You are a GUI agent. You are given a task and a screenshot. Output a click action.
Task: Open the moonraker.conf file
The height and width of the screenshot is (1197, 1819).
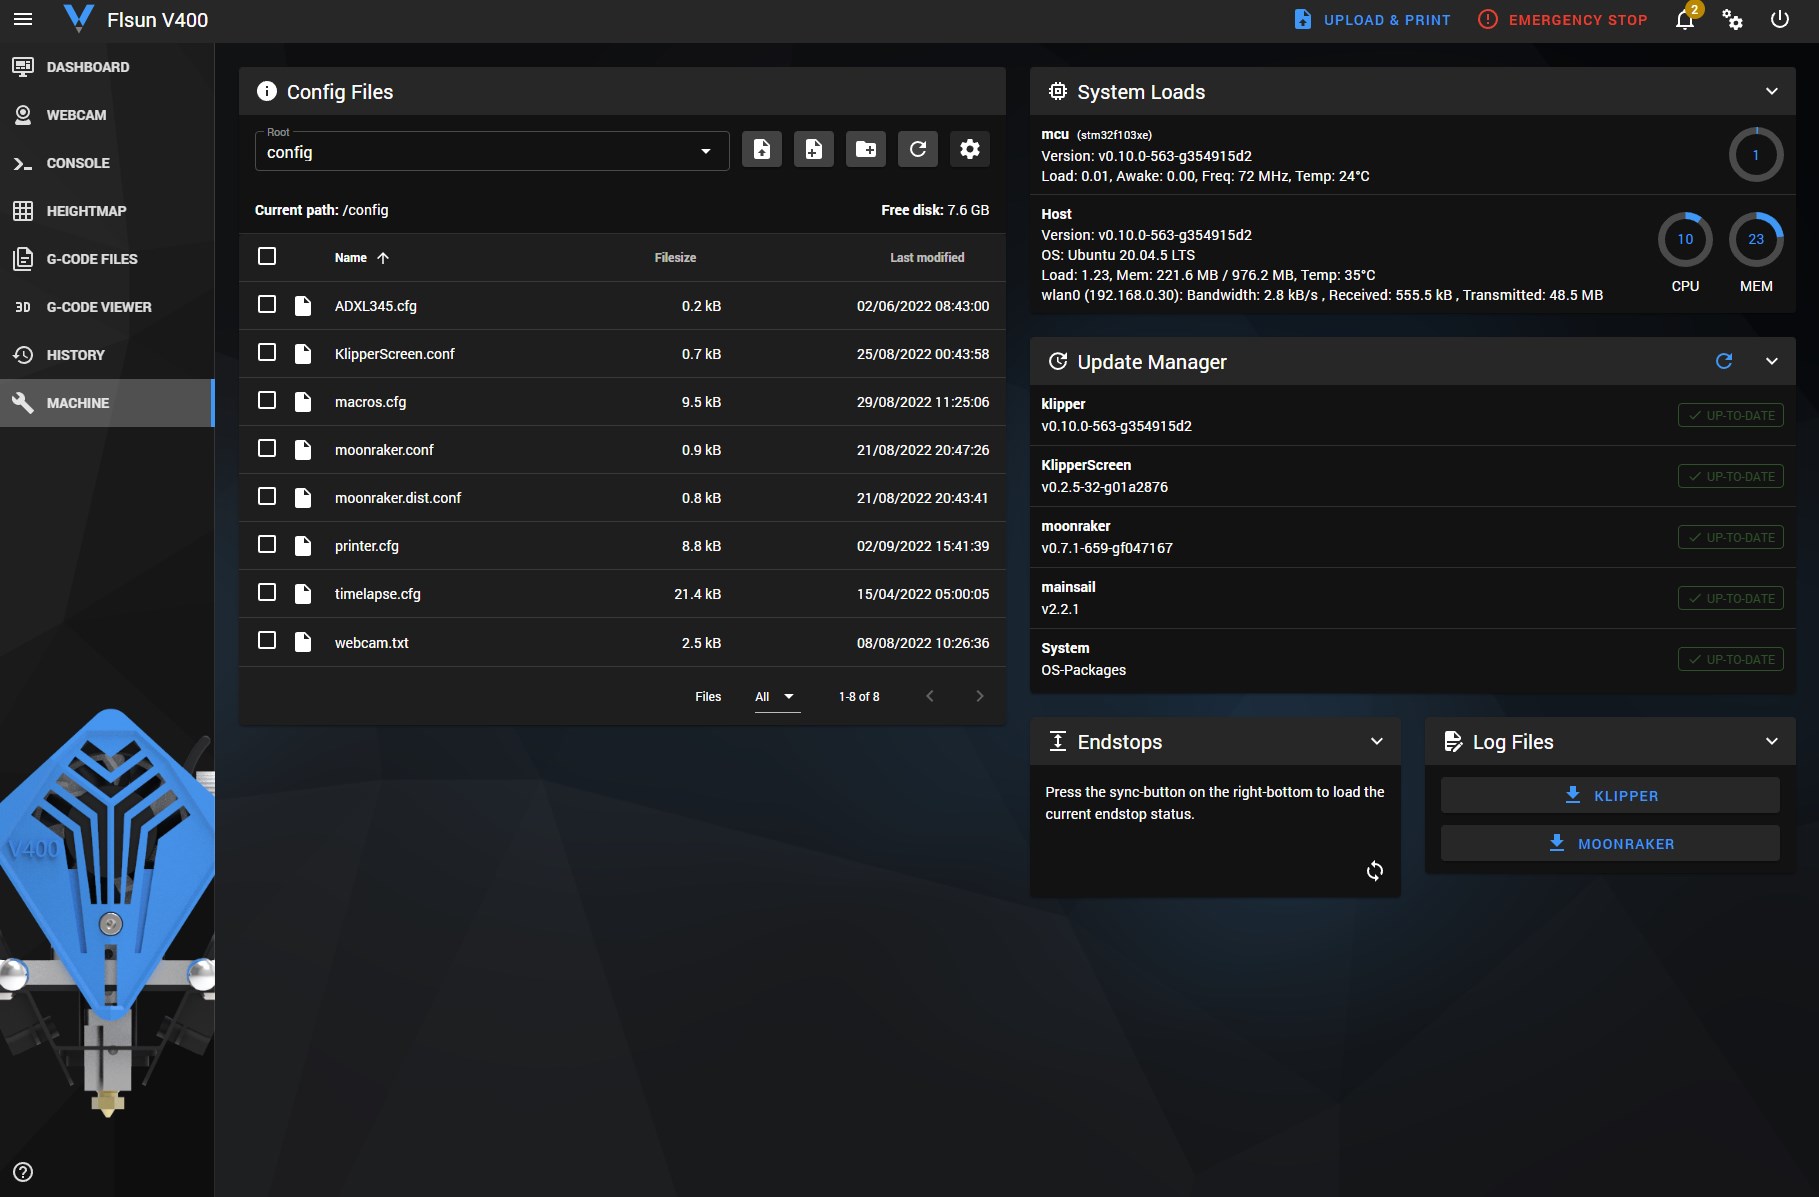[x=384, y=450]
